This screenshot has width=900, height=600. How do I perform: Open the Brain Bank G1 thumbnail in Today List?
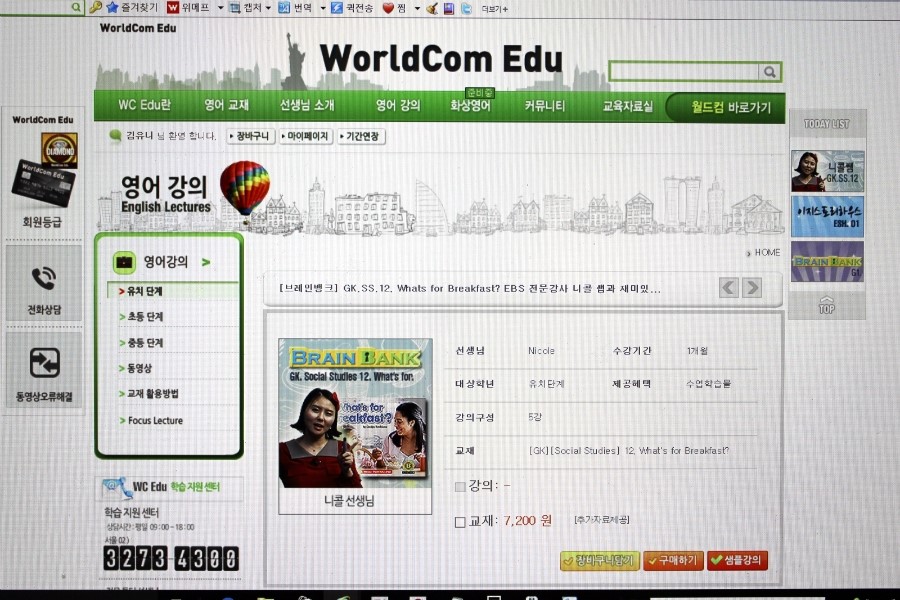(827, 261)
